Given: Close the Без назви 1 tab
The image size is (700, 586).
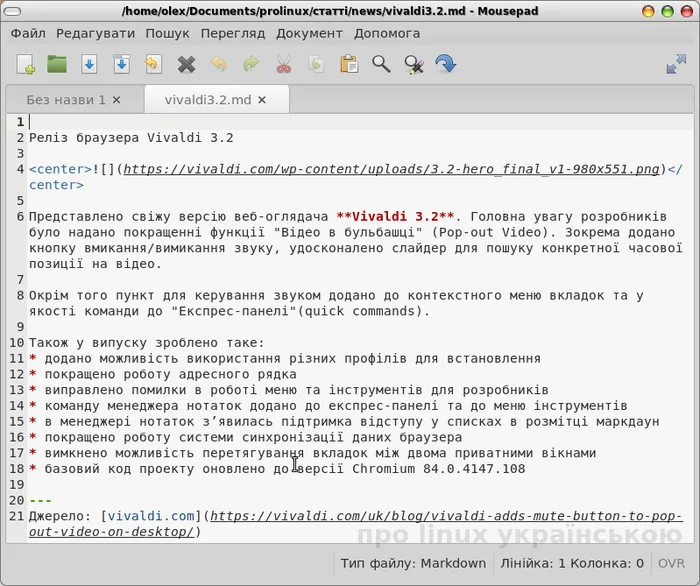Looking at the screenshot, I should [117, 100].
